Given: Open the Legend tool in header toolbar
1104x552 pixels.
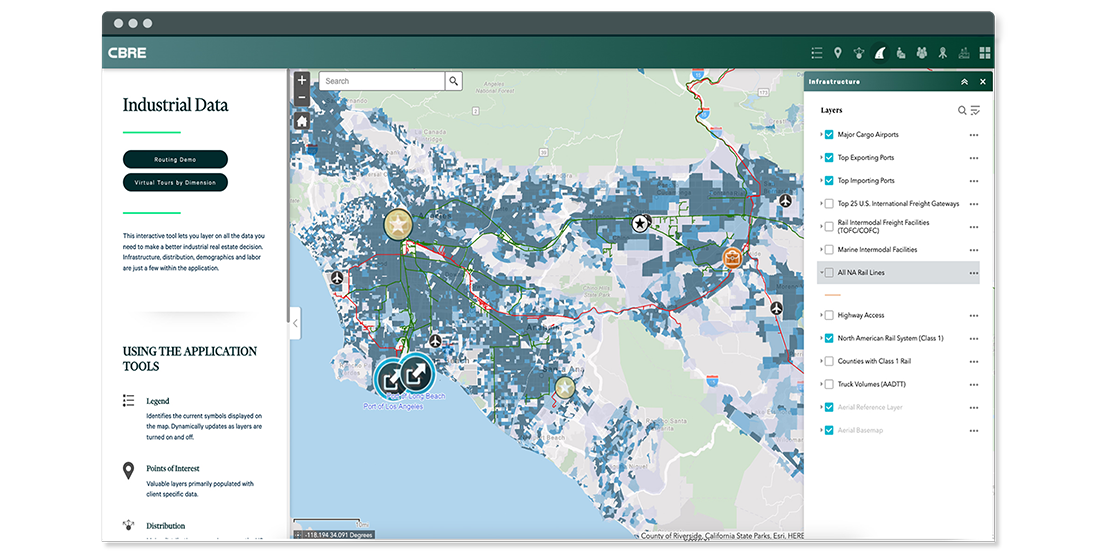Looking at the screenshot, I should click(817, 53).
